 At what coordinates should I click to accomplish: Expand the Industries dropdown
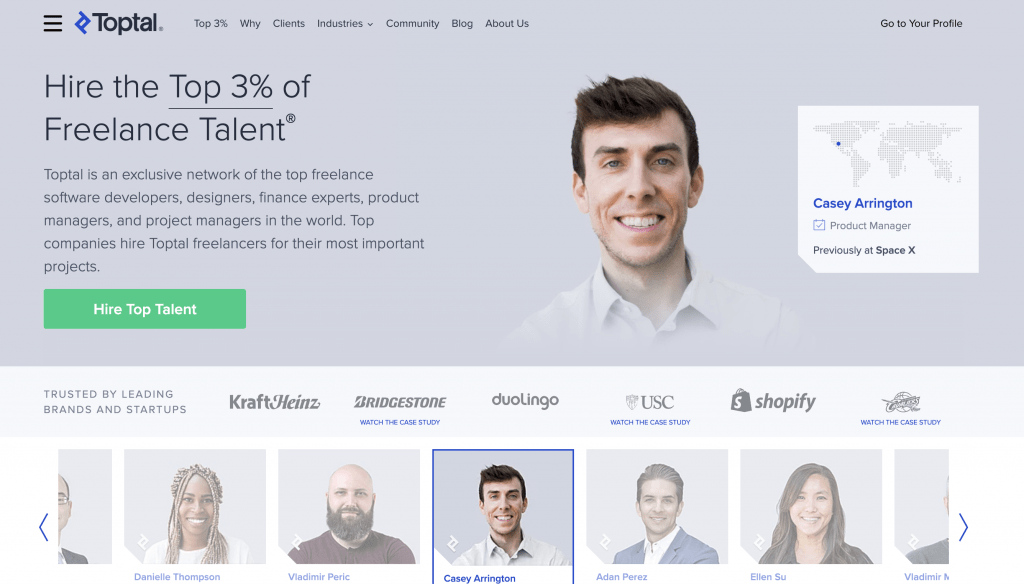(345, 24)
